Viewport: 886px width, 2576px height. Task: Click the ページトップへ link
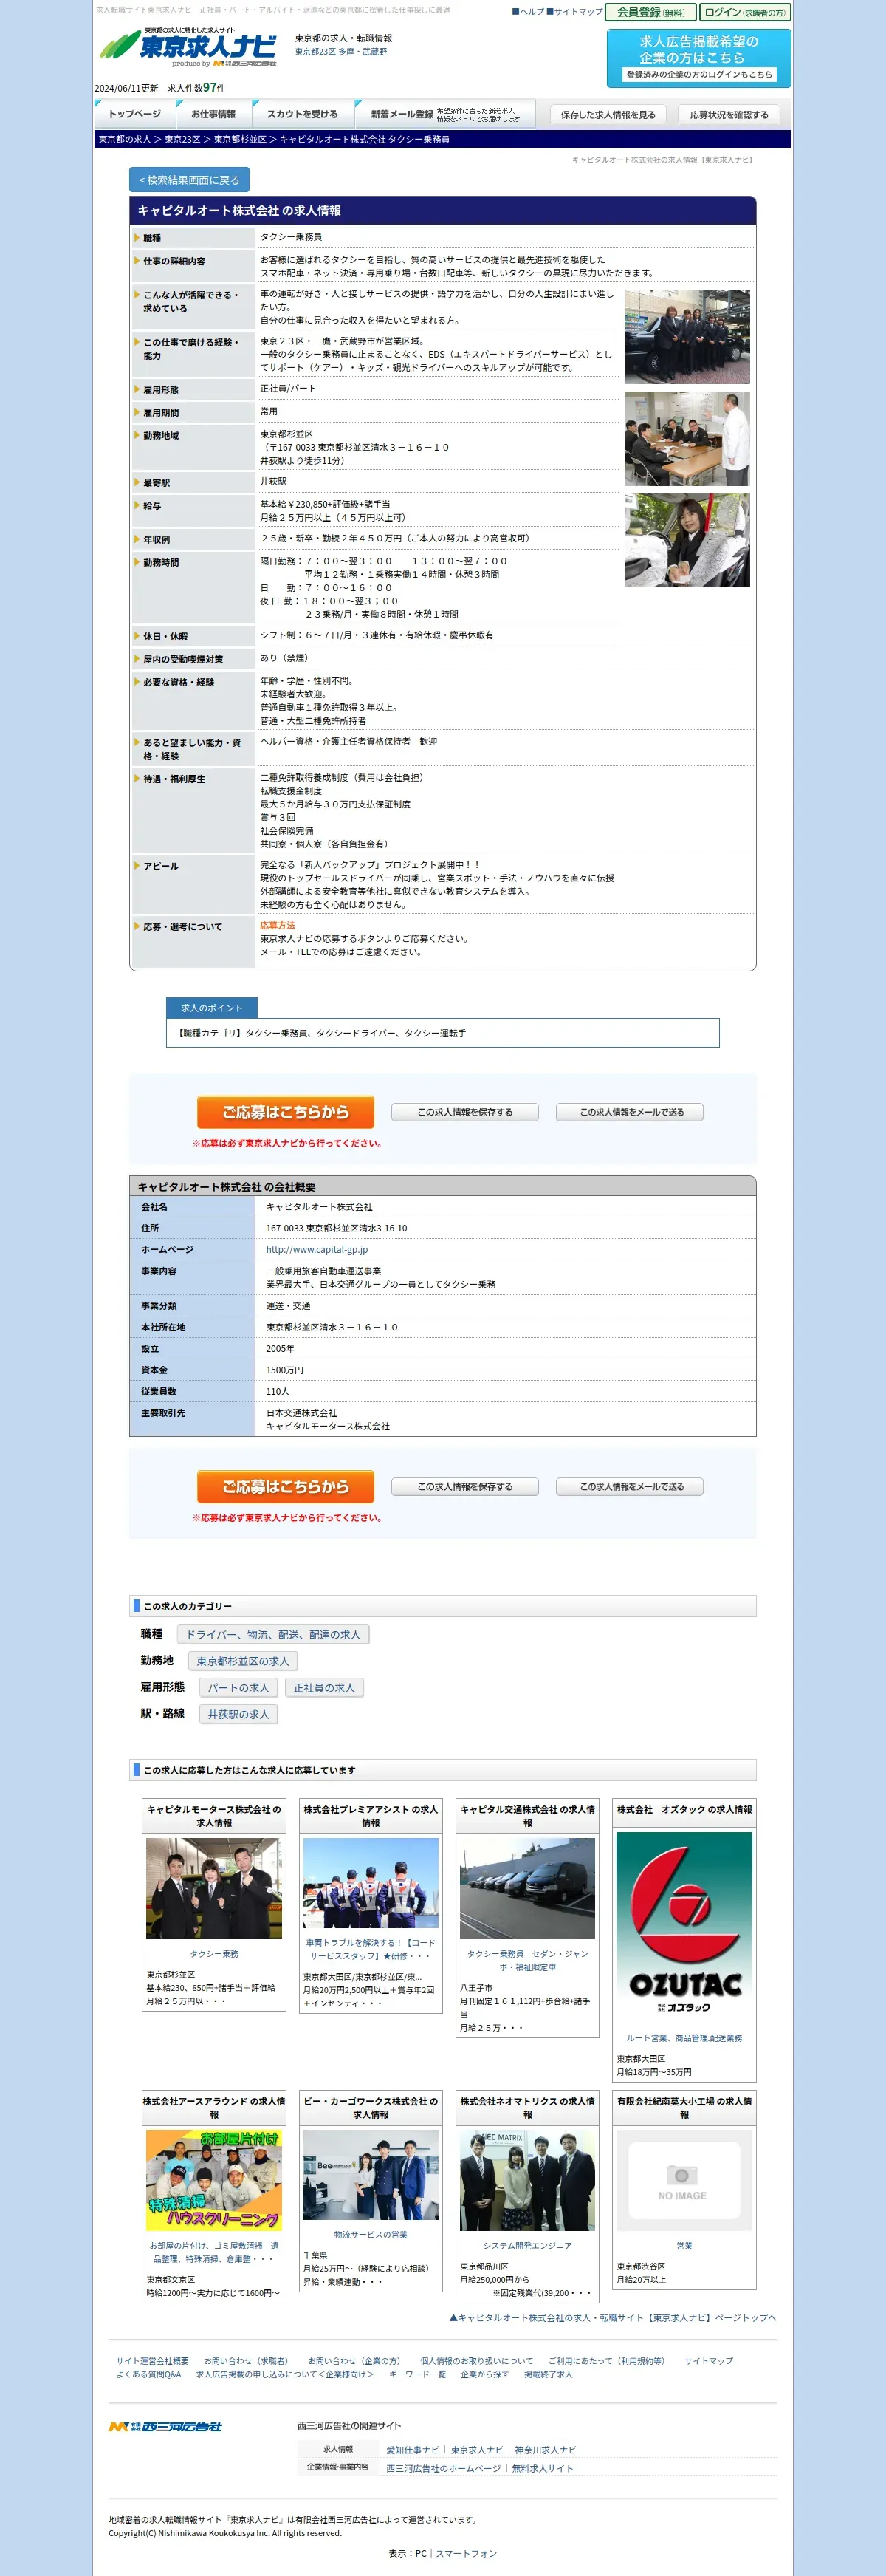pos(613,2318)
